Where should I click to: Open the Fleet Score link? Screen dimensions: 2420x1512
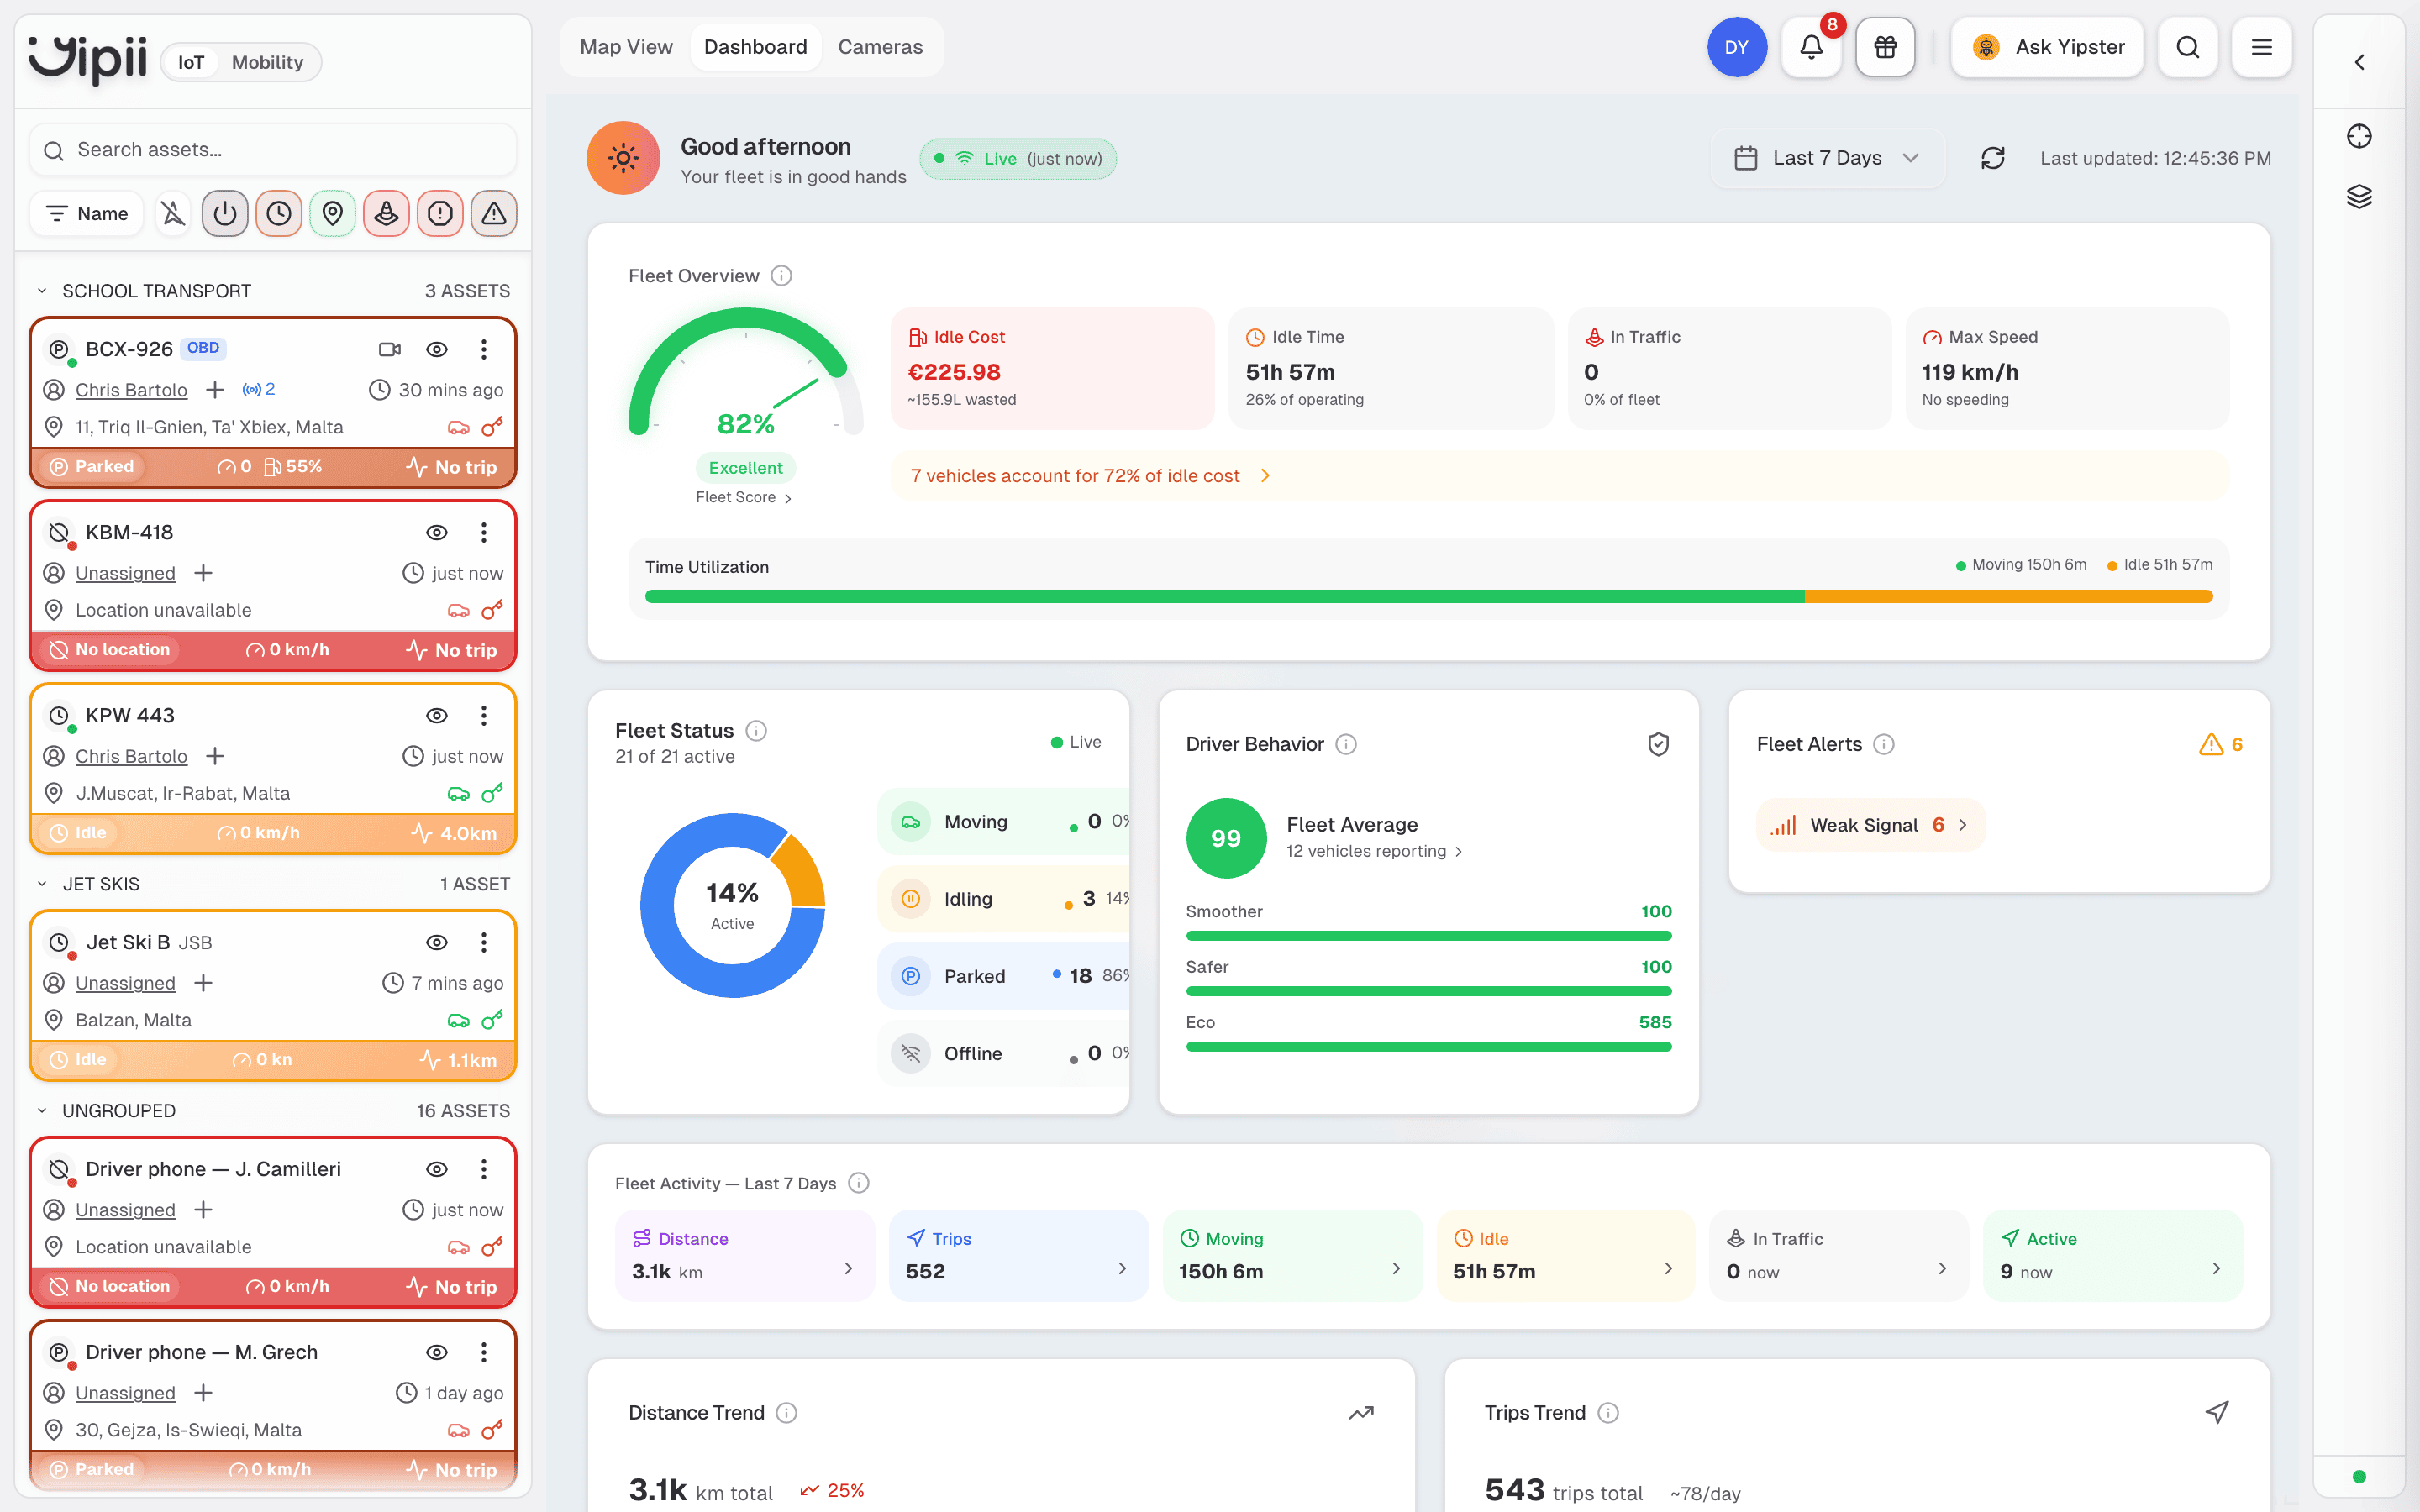coord(744,498)
